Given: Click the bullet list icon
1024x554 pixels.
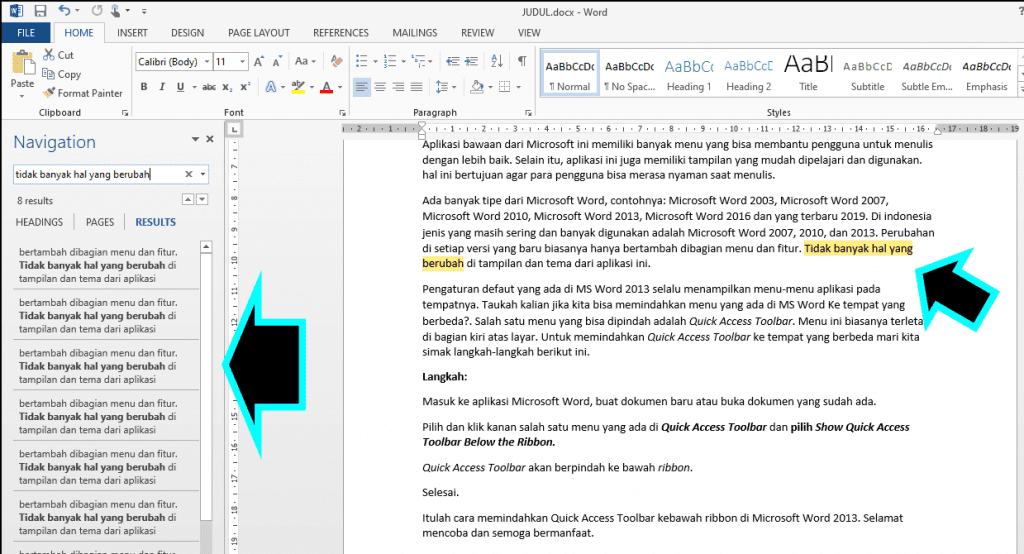Looking at the screenshot, I should coord(361,62).
